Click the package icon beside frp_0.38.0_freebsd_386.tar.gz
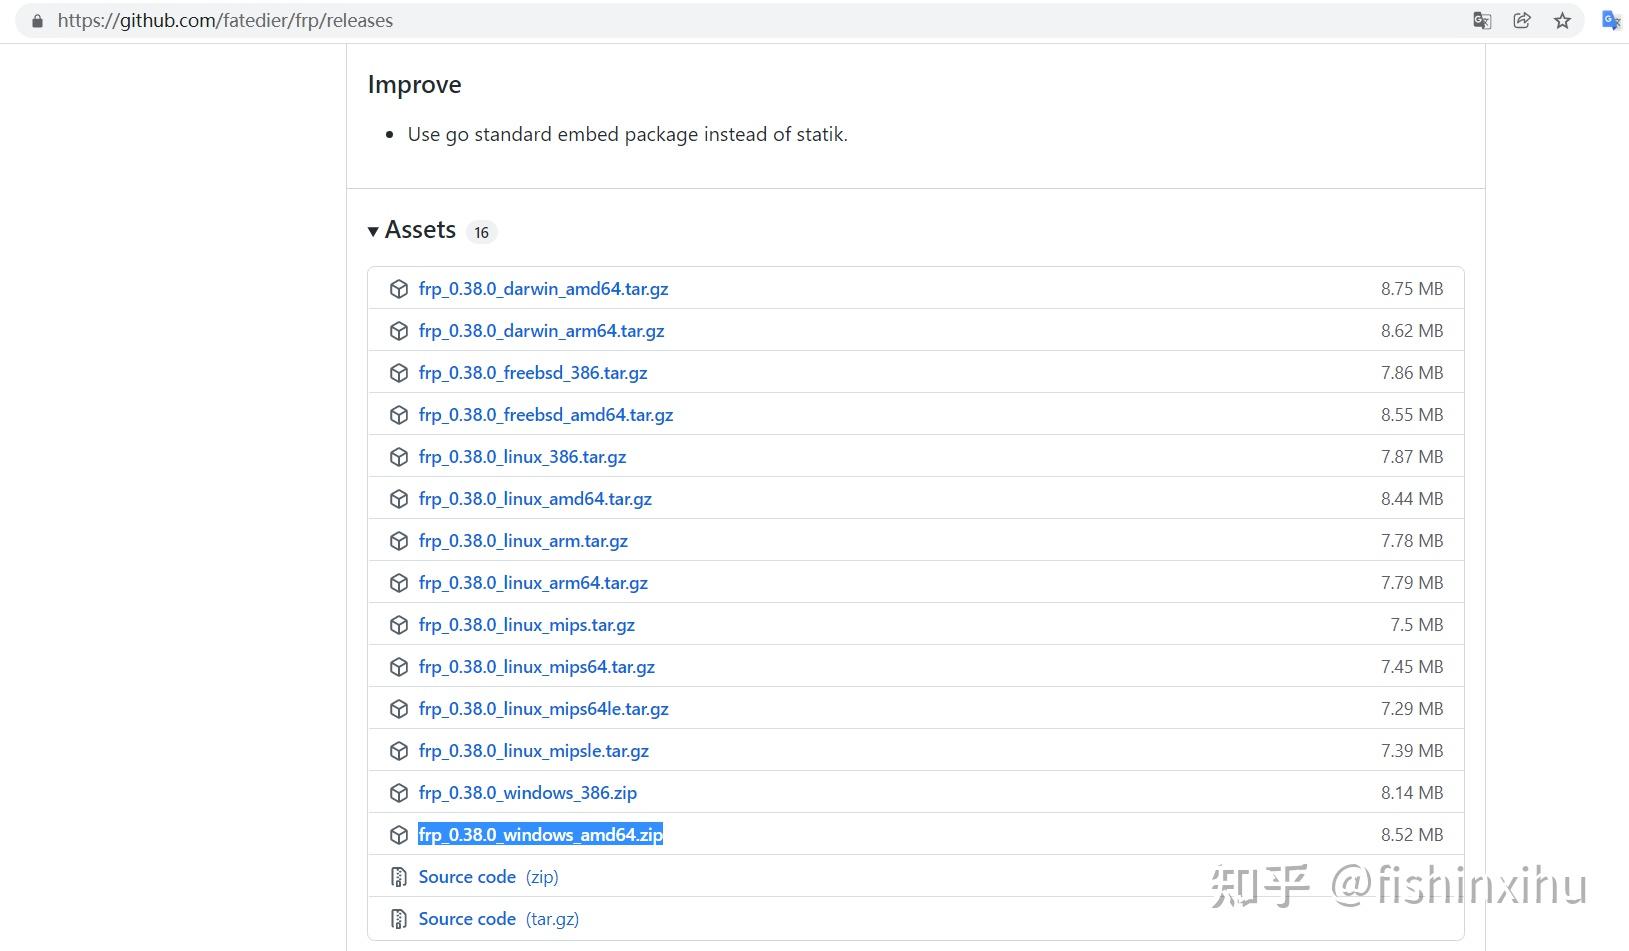Screen dimensions: 1629x951 tap(398, 372)
